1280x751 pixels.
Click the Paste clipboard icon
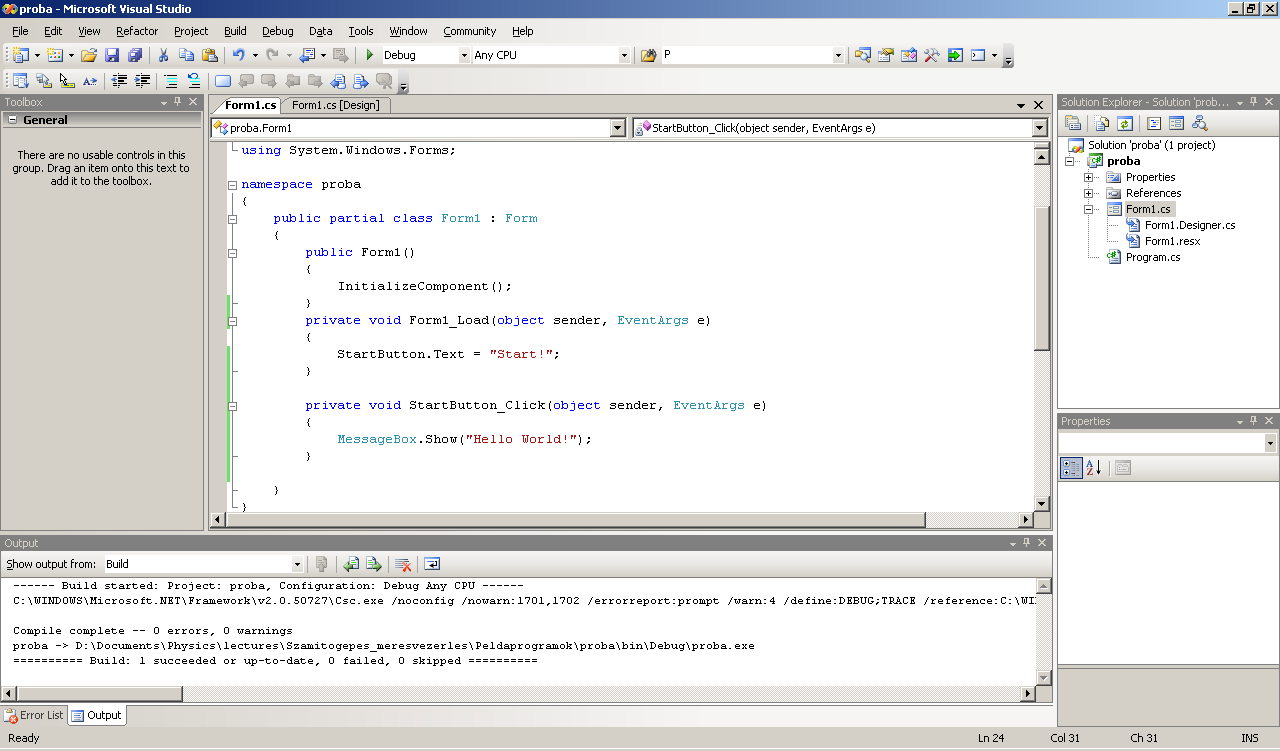tap(210, 55)
